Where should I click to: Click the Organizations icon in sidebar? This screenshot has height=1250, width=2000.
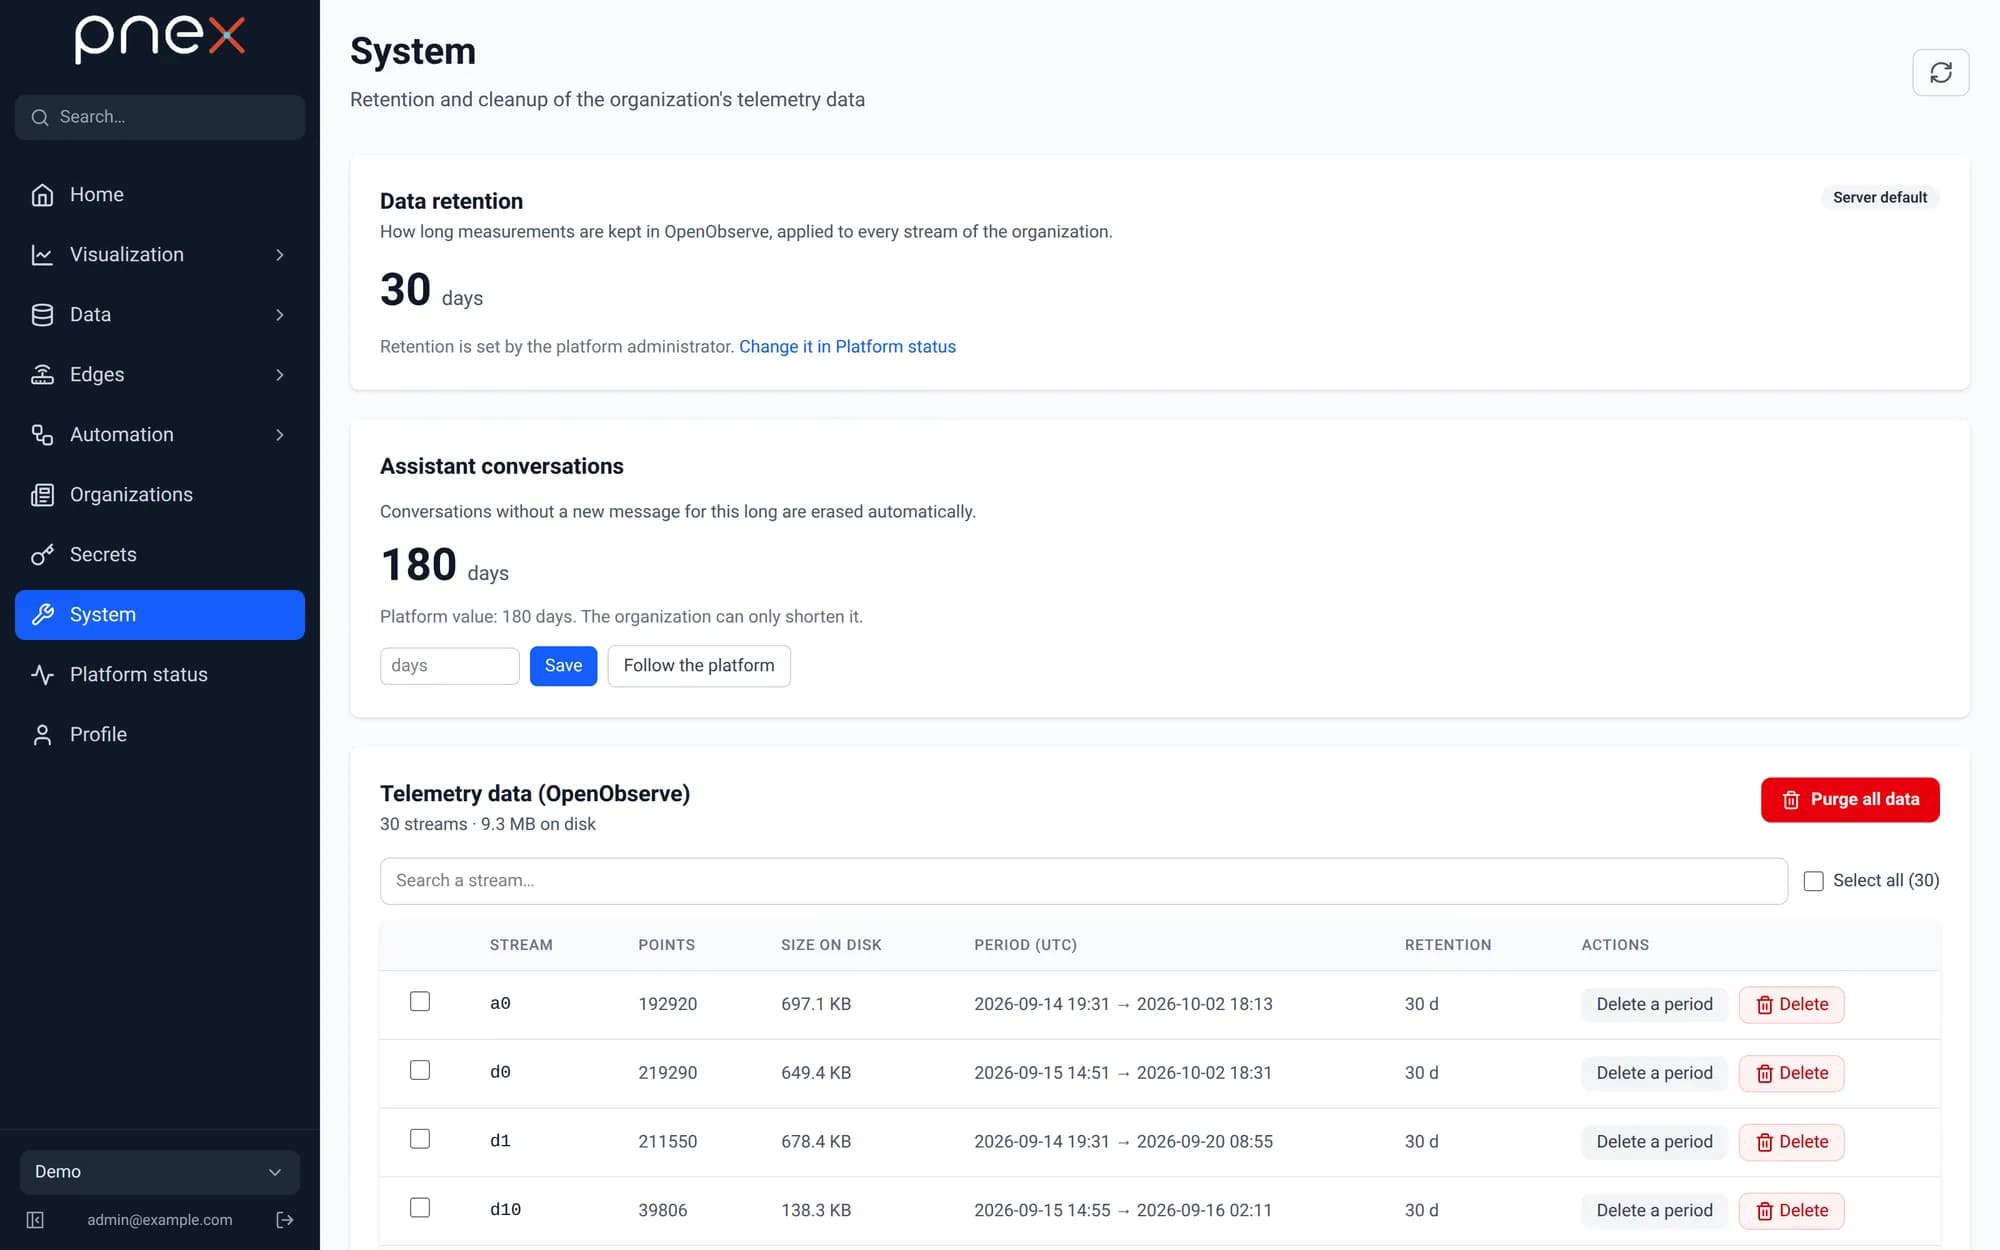pos(42,495)
